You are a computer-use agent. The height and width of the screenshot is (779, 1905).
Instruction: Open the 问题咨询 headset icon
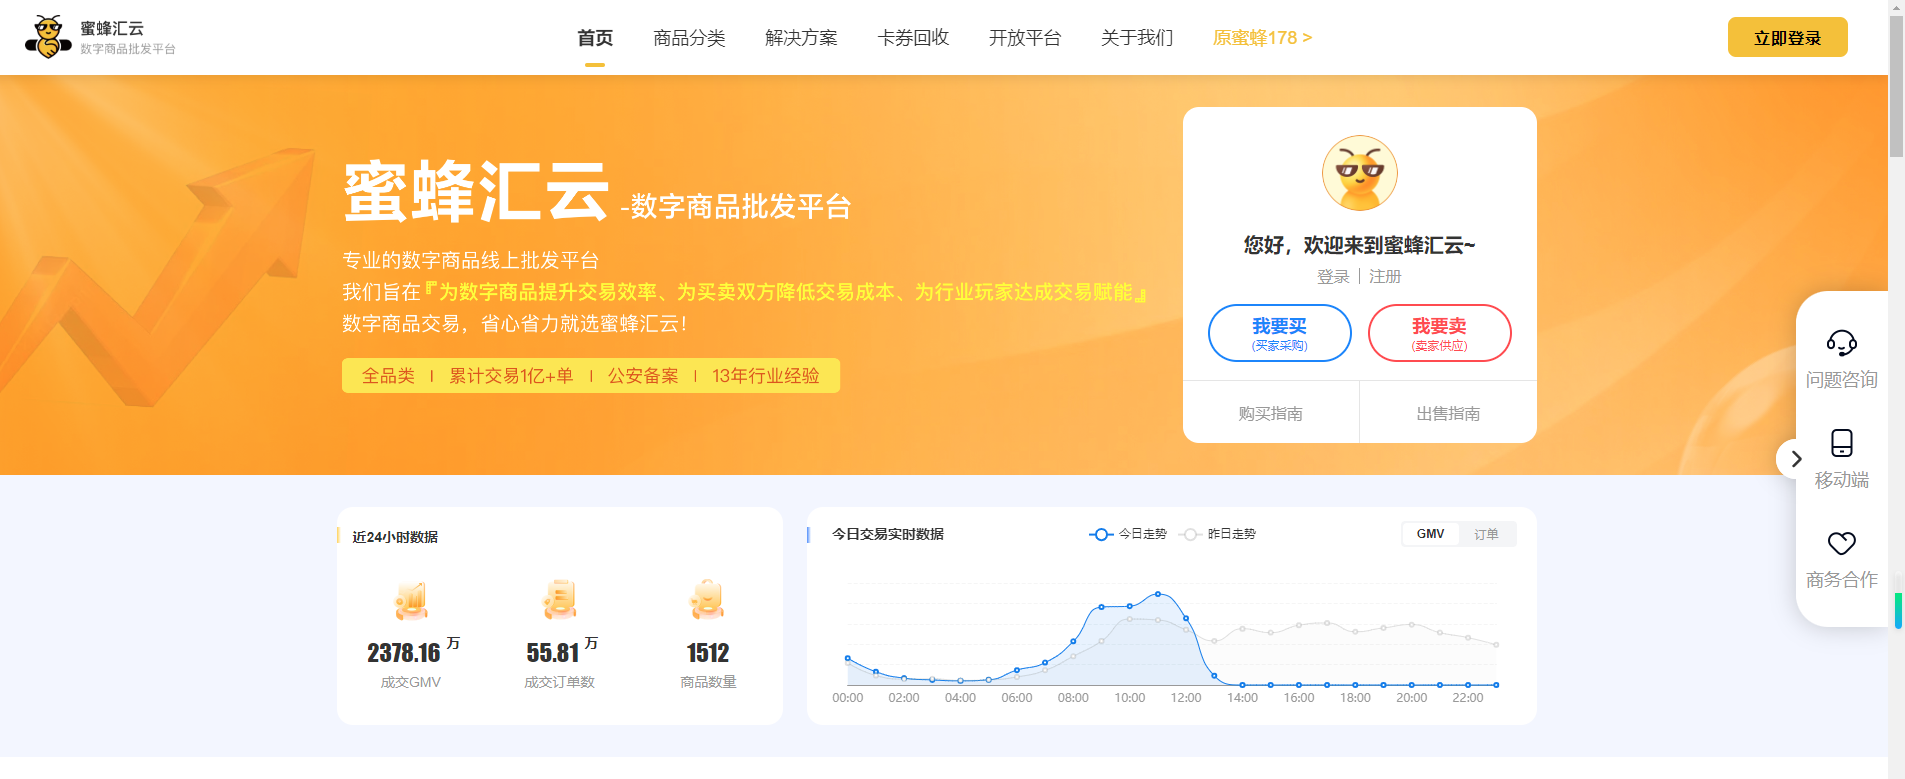pos(1841,343)
